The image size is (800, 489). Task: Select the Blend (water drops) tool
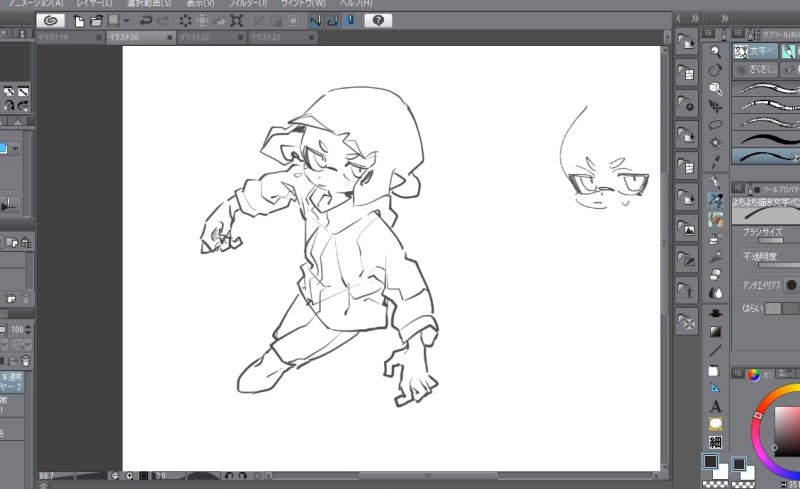coord(715,293)
